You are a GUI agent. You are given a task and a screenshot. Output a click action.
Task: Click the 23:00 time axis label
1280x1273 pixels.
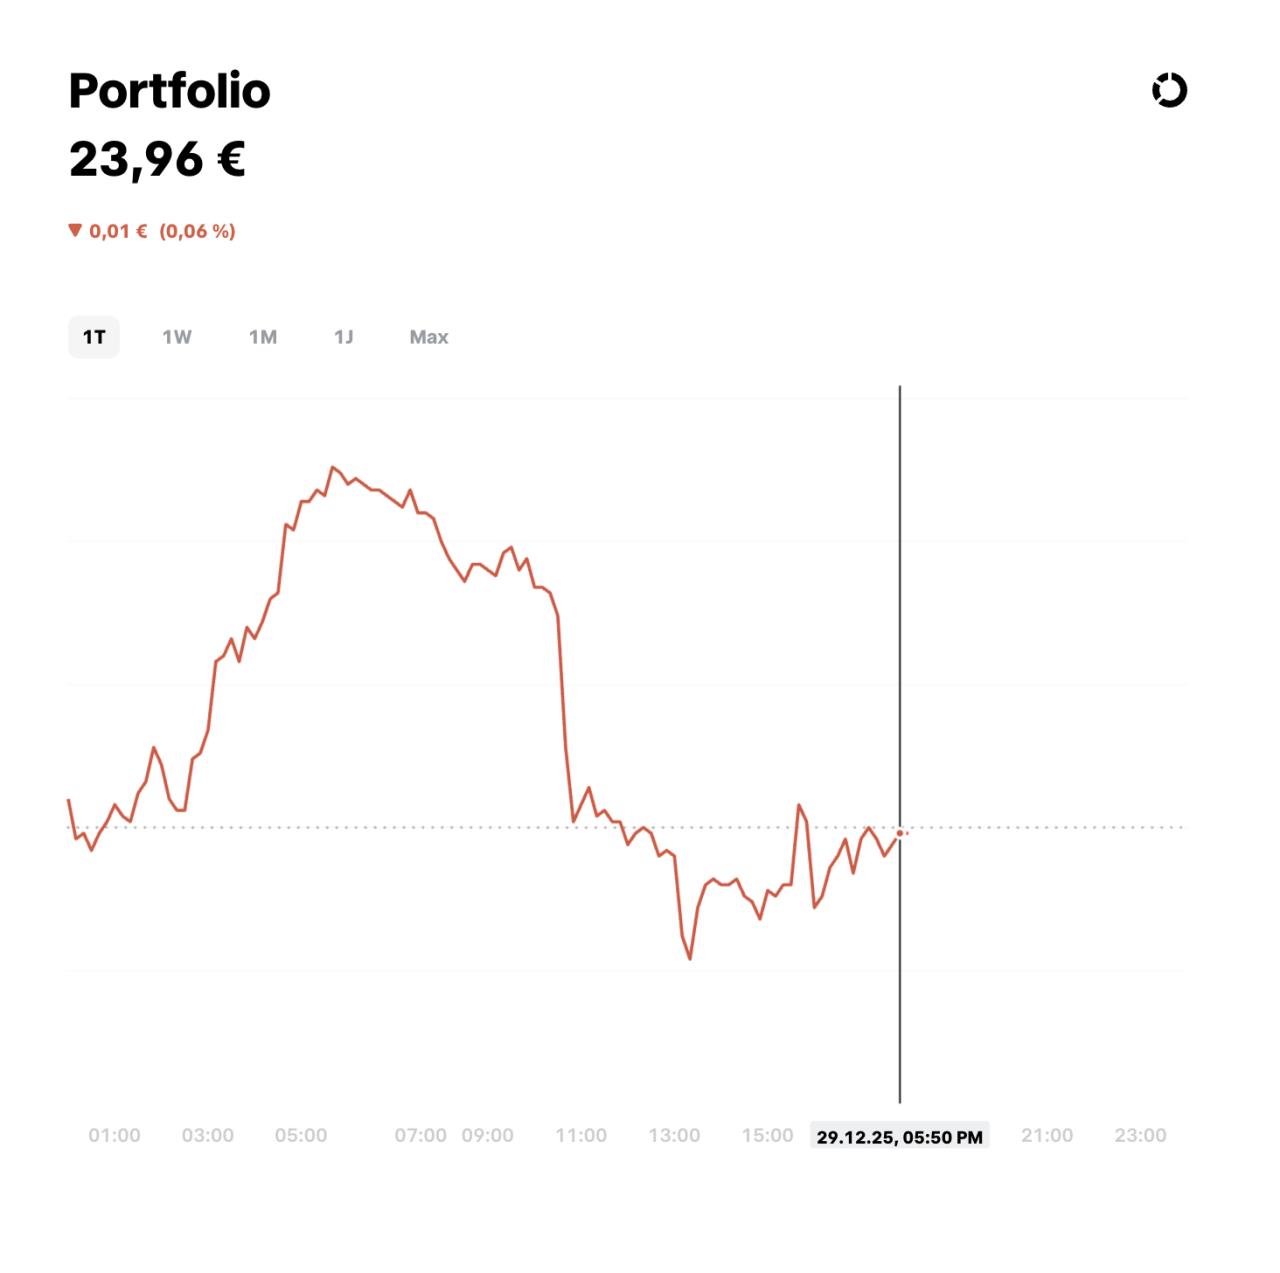pos(1140,1135)
